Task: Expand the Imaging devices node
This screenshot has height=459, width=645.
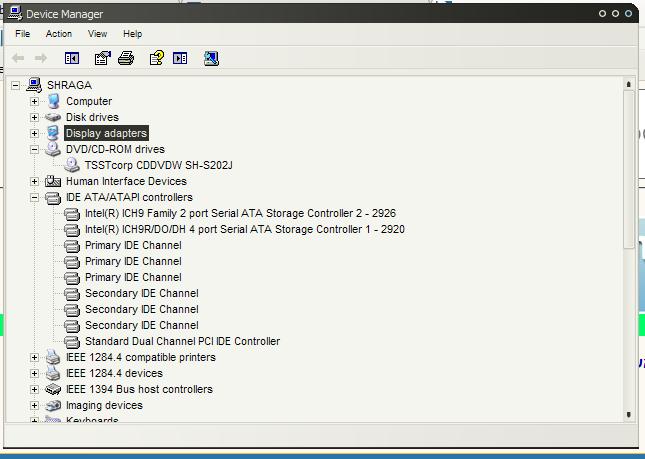Action: [35, 405]
